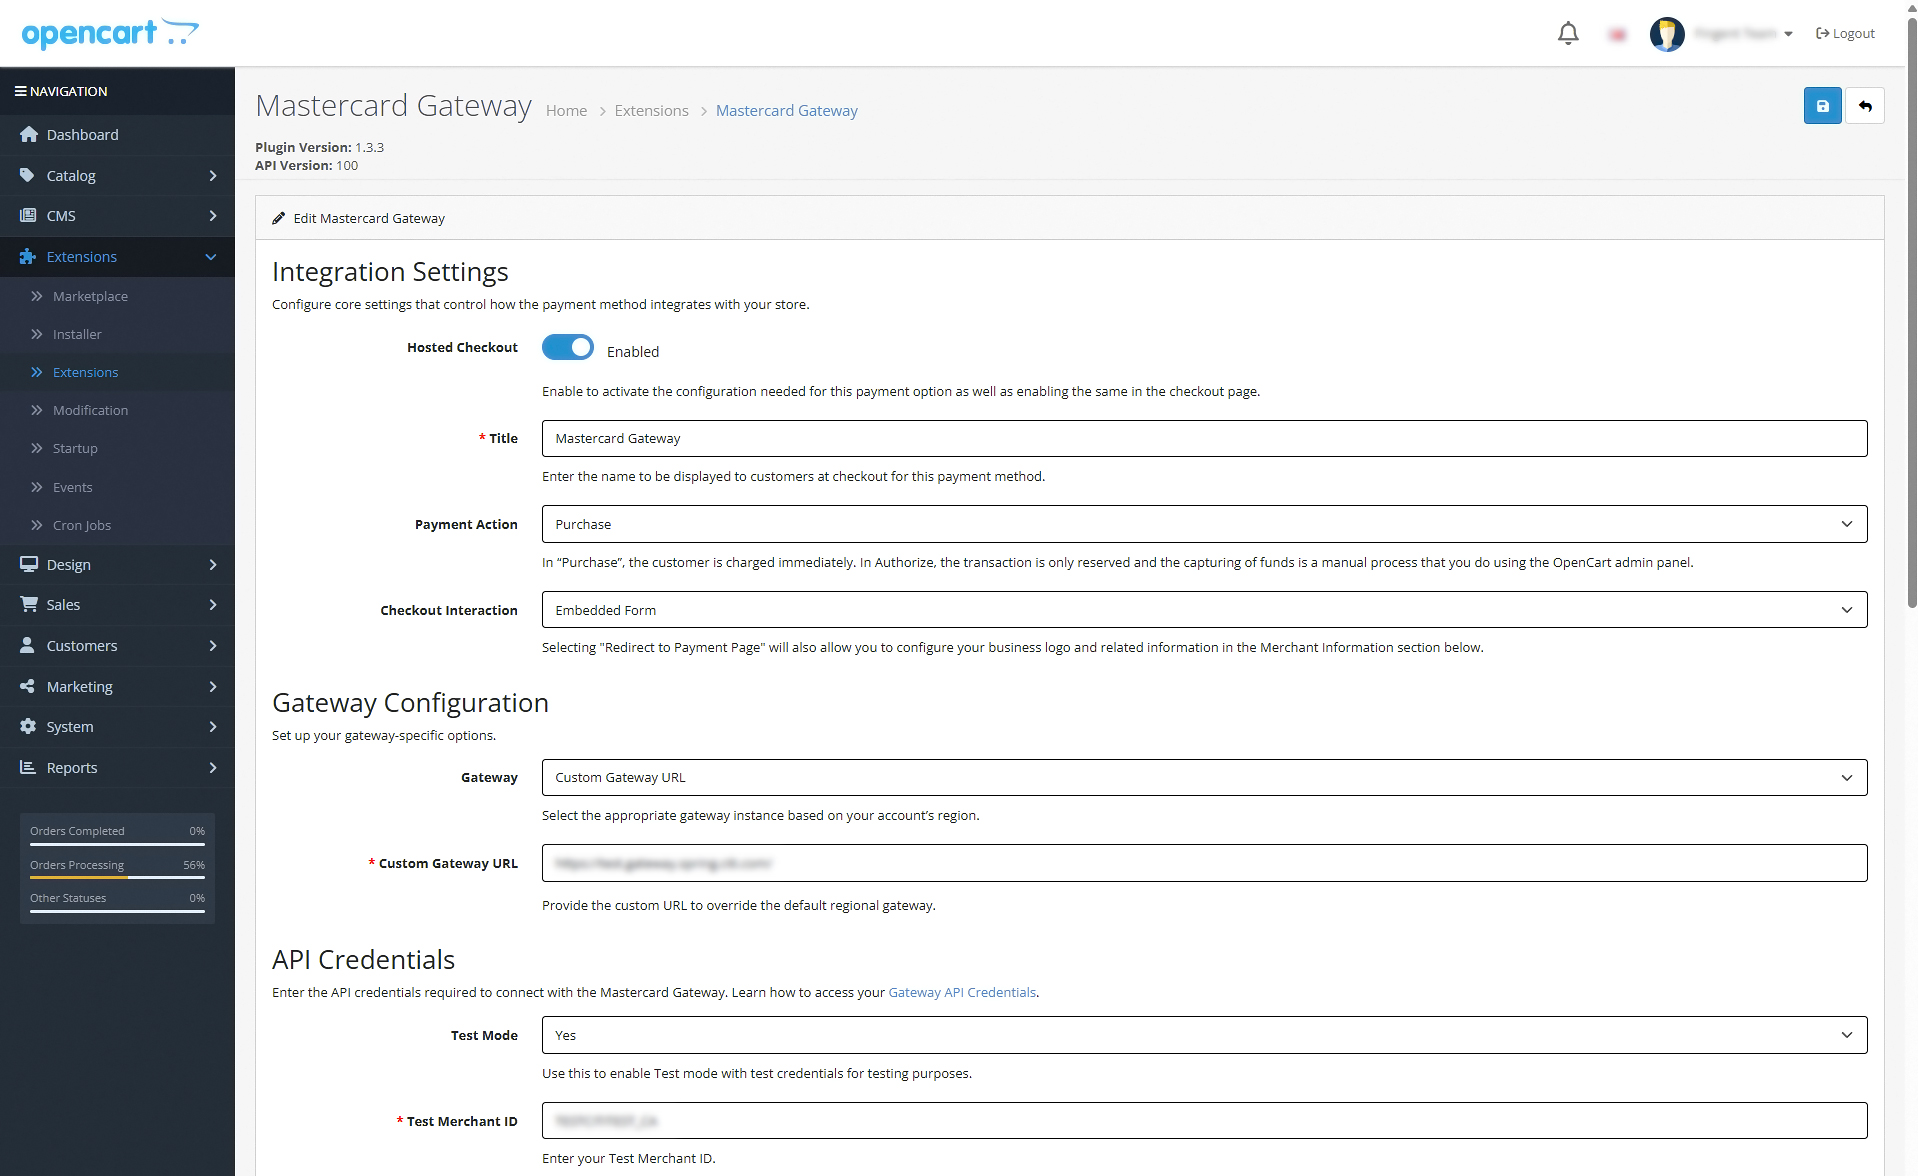Save the Mastercard Gateway settings
The height and width of the screenshot is (1176, 1918).
pos(1822,106)
